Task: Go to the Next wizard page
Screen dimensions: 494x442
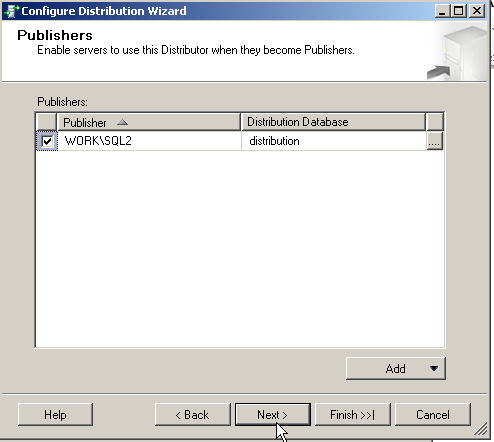Action: [x=273, y=415]
